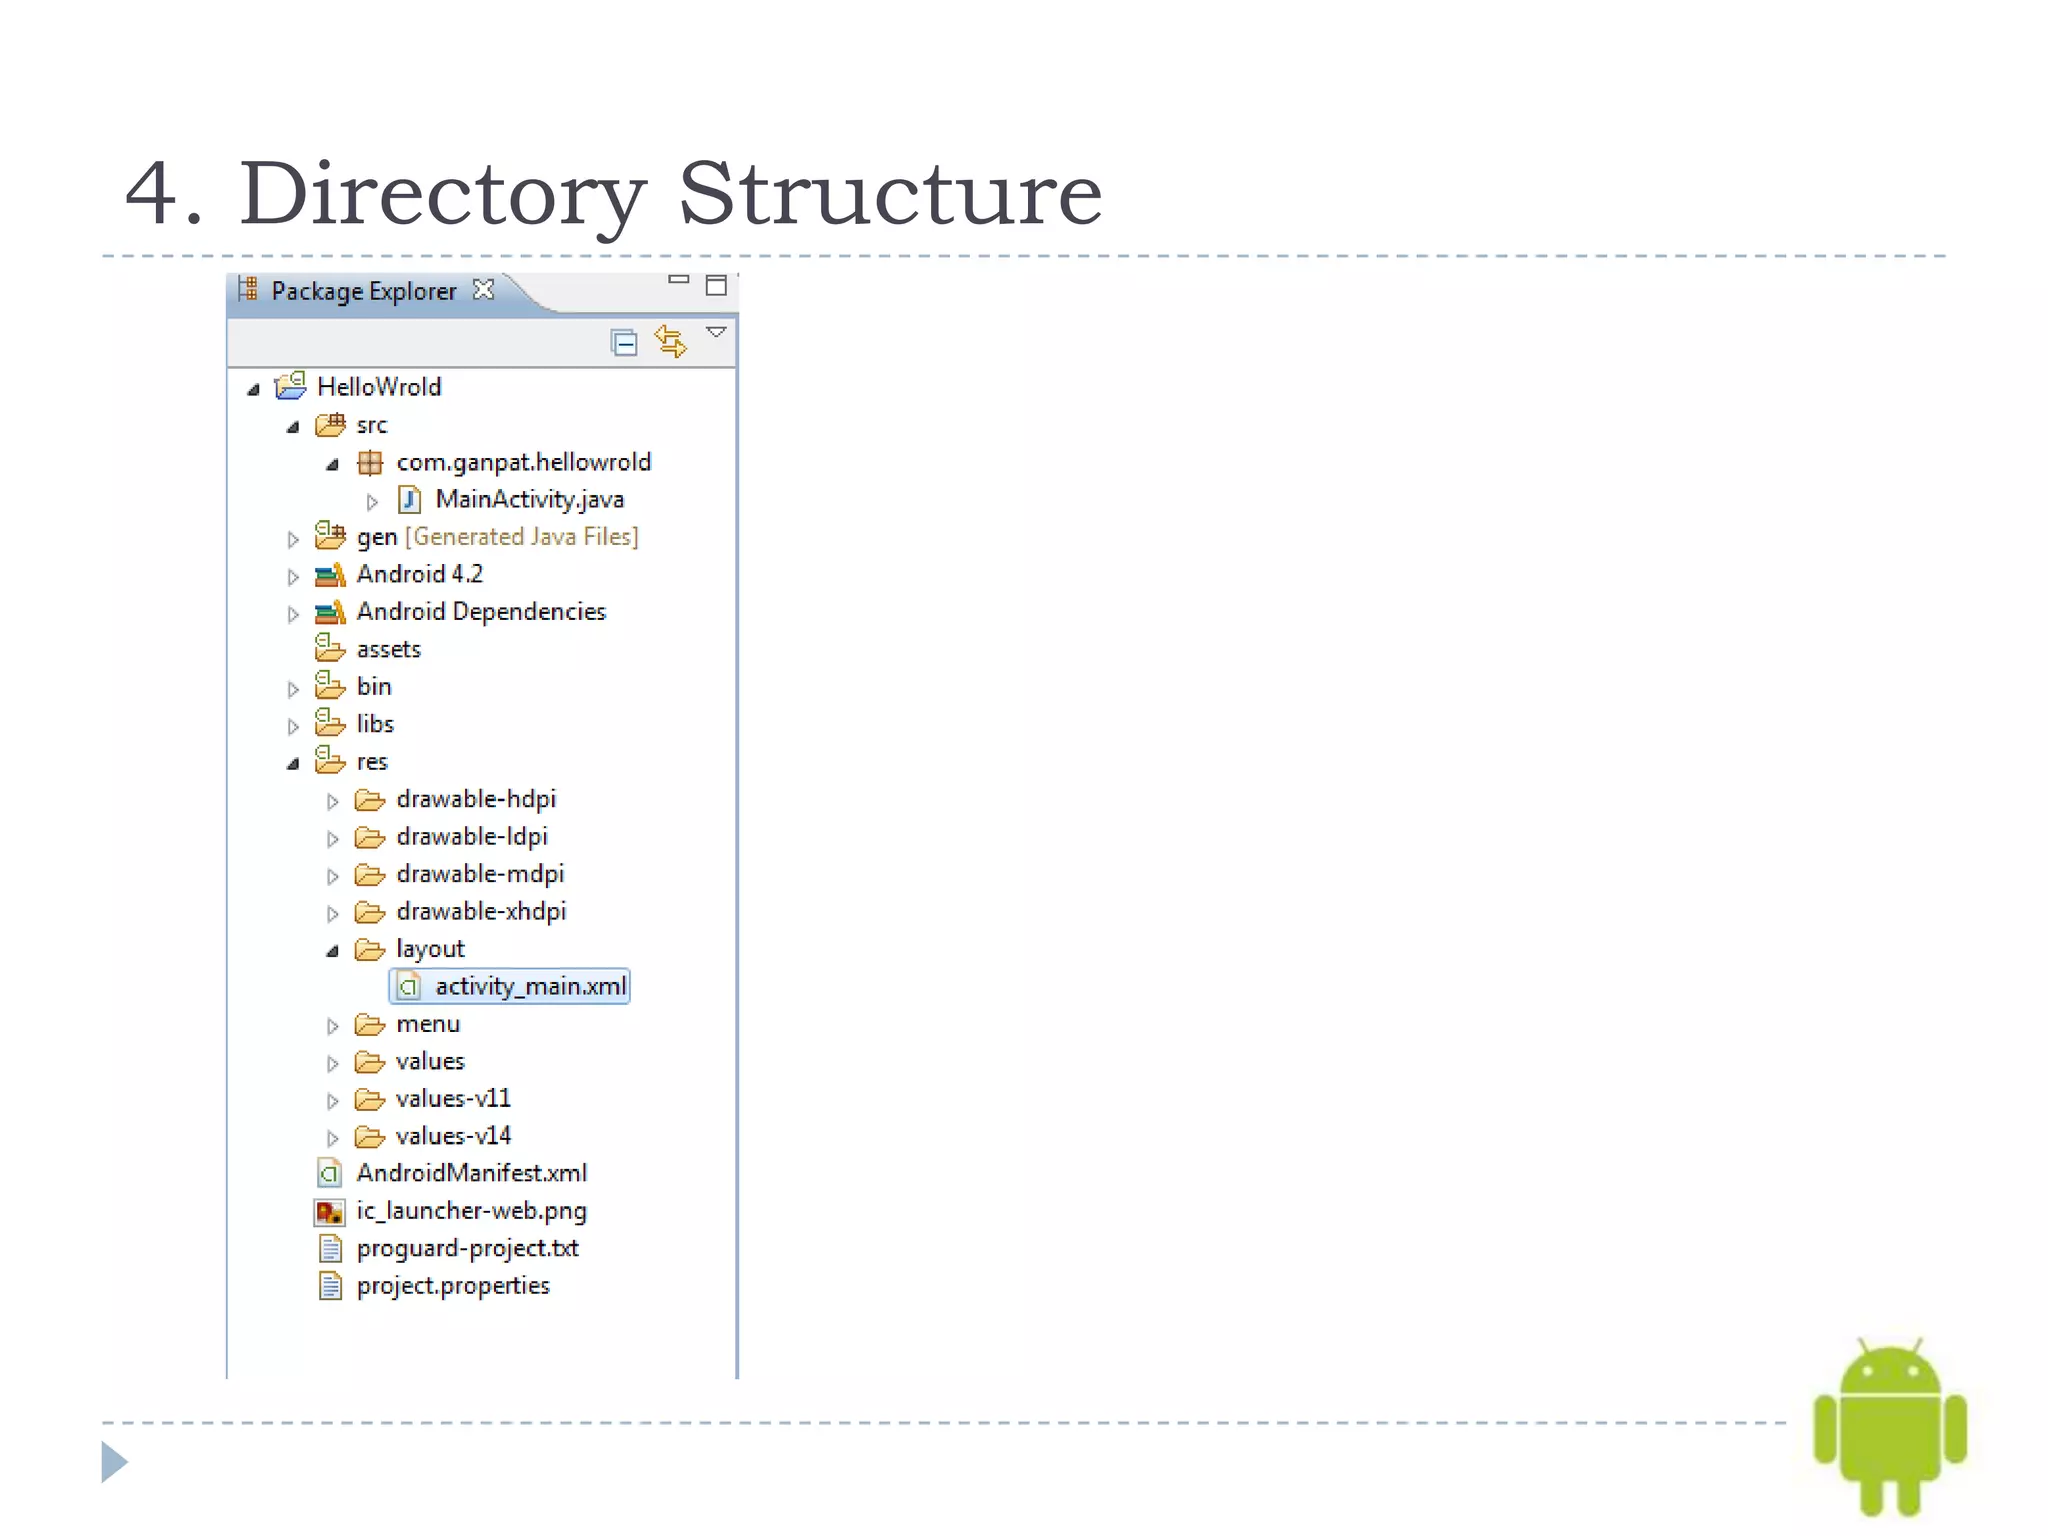The height and width of the screenshot is (1536, 2048).
Task: Expand values-v14 folder
Action: coord(333,1138)
